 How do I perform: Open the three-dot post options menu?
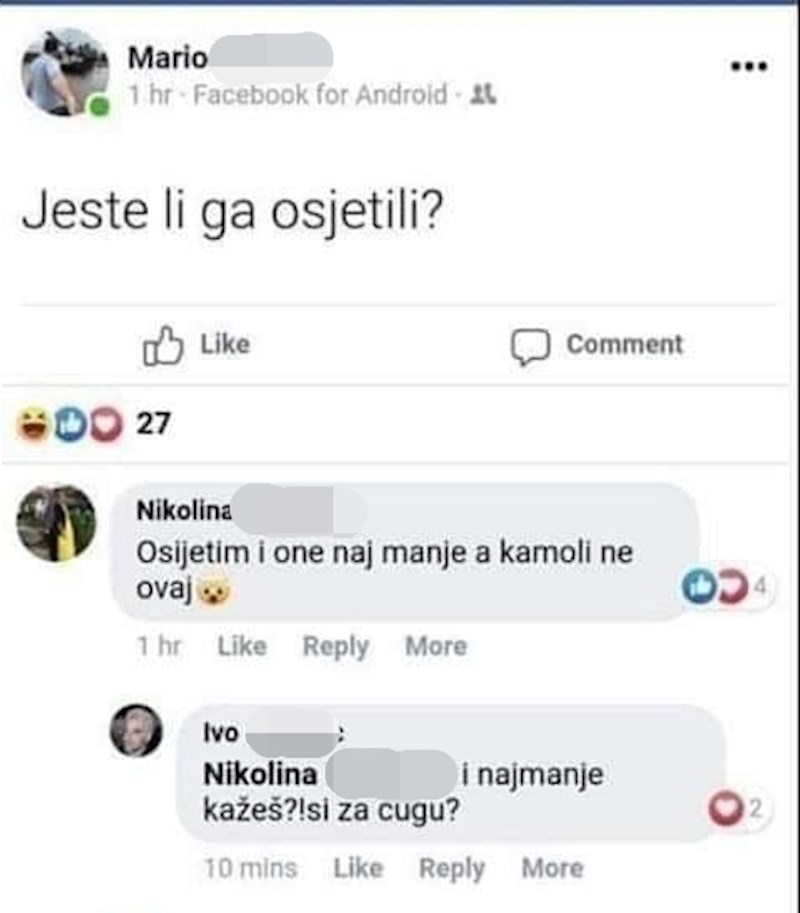tap(749, 67)
